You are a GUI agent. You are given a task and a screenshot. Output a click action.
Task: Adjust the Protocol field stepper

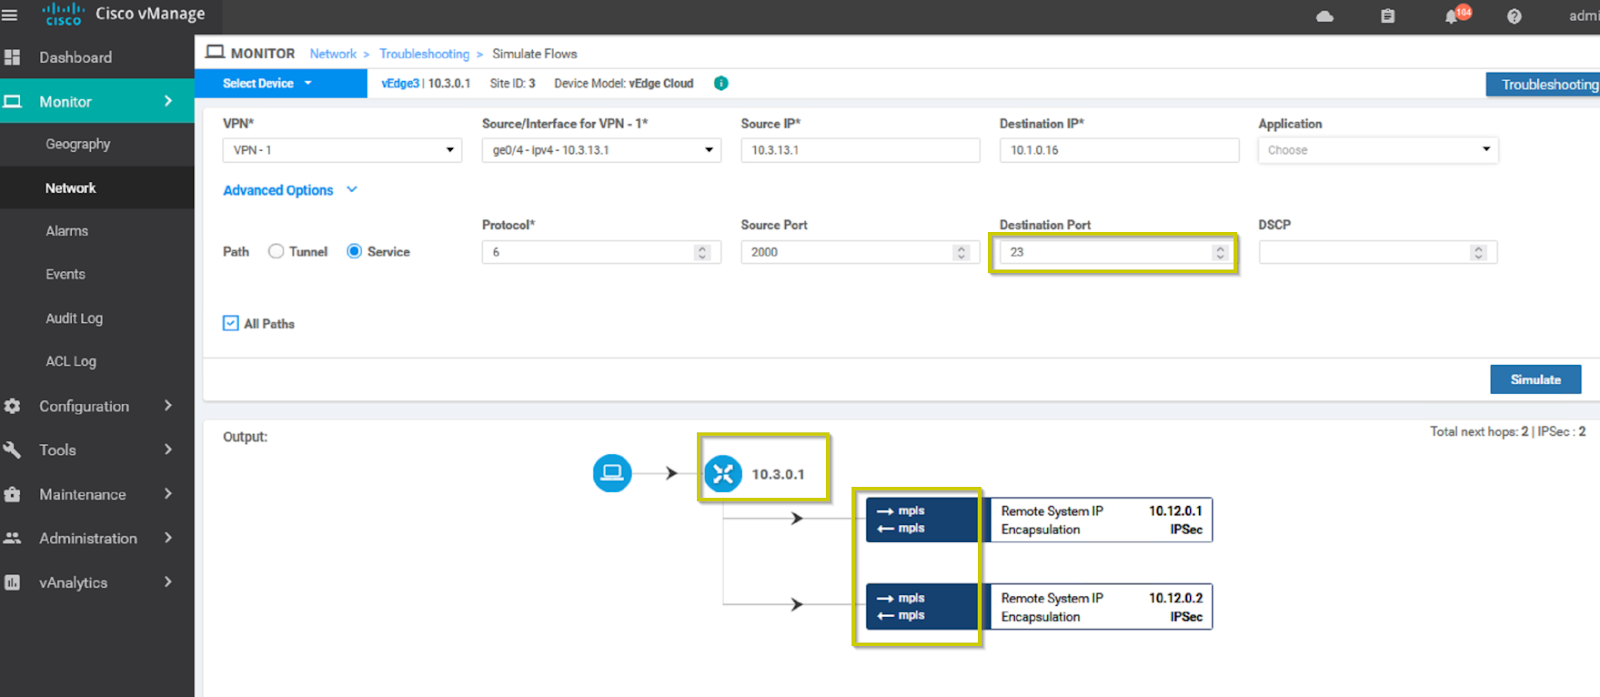coord(702,252)
